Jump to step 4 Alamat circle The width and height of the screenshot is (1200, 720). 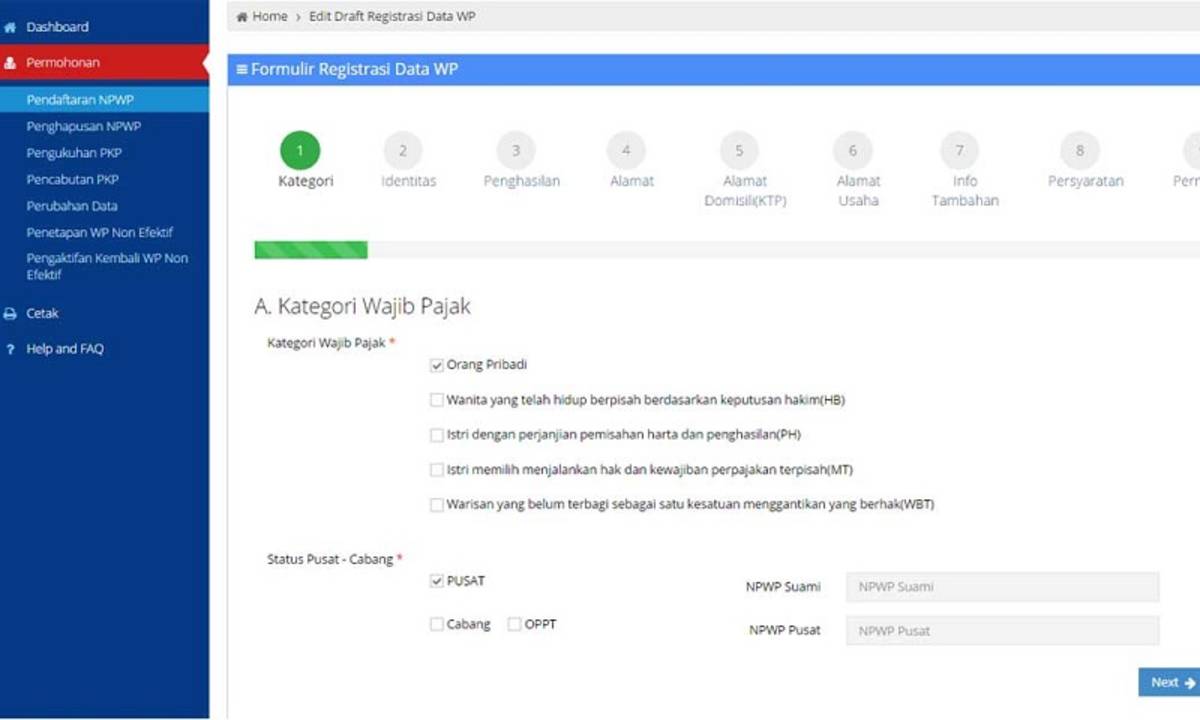coord(626,151)
